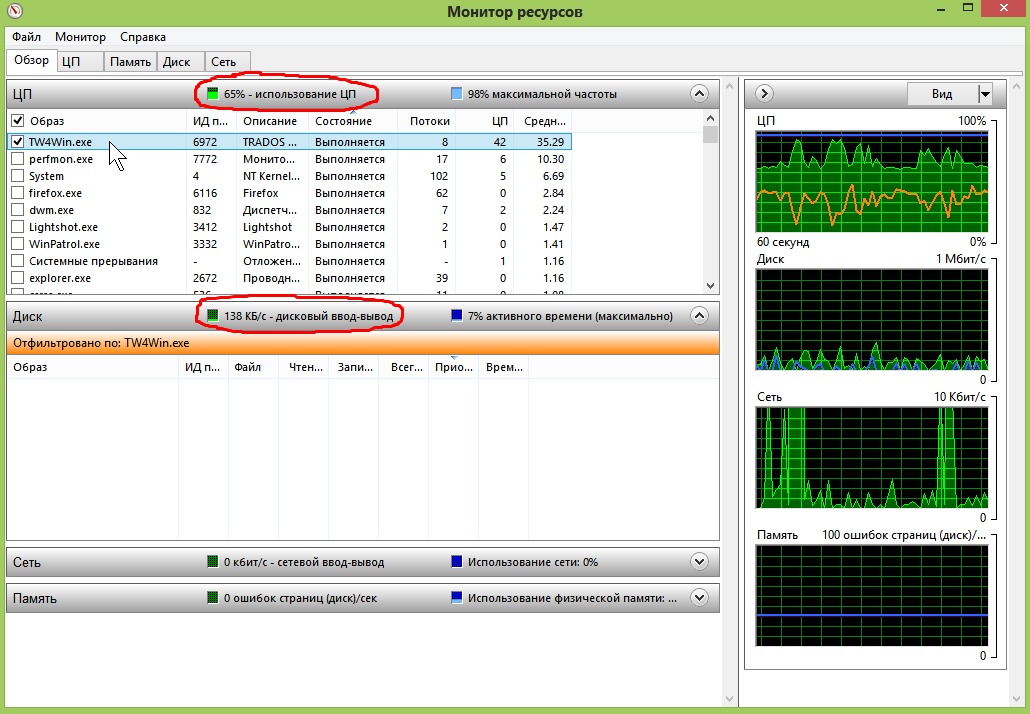Open the Монитор menu
Image resolution: width=1030 pixels, height=714 pixels.
pos(80,37)
